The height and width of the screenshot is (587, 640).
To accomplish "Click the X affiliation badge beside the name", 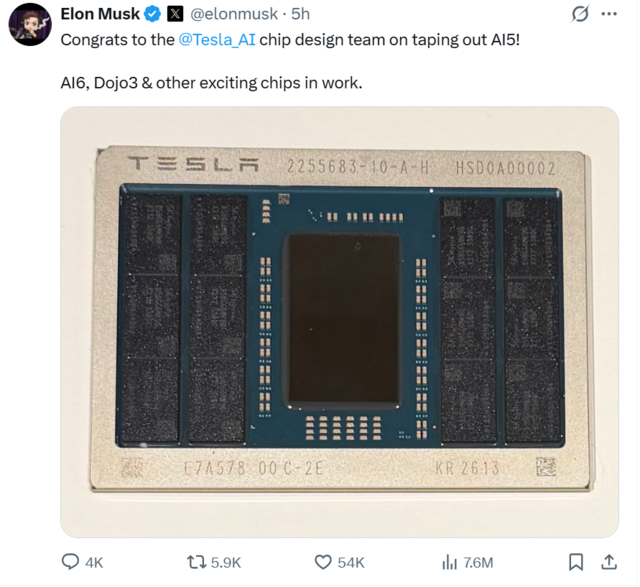I will click(x=174, y=14).
